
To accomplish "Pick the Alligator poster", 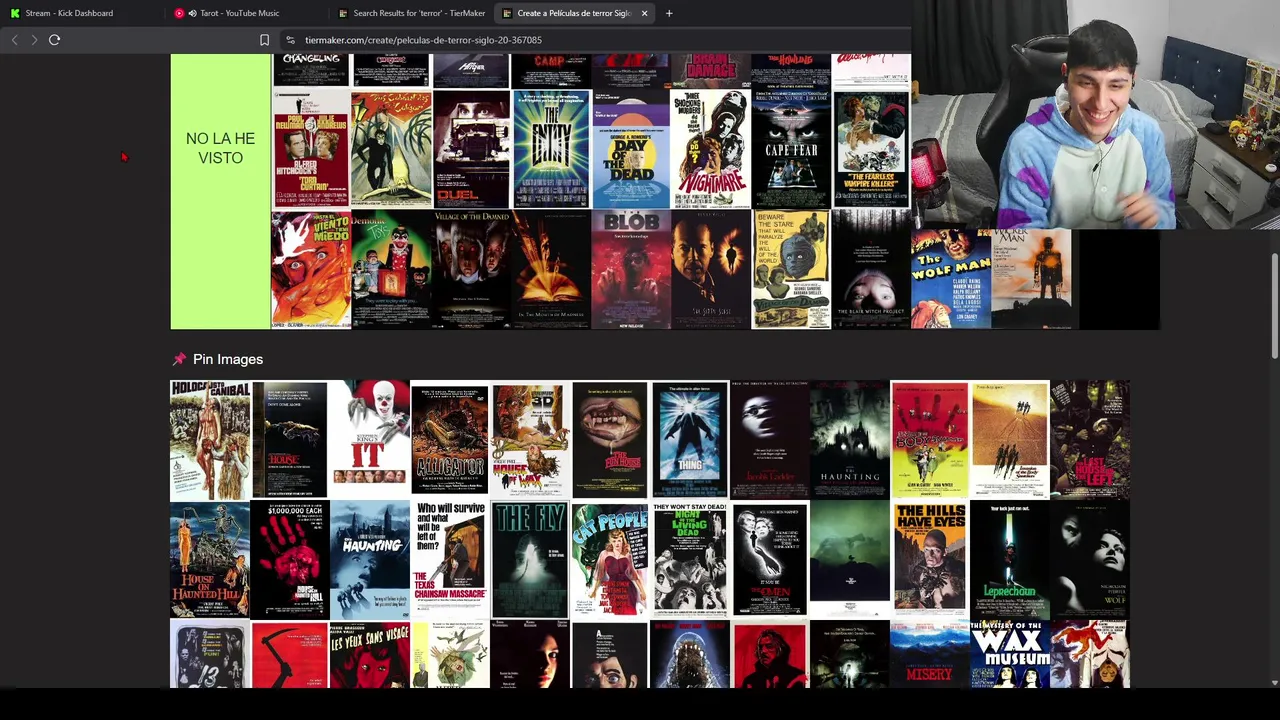I will pyautogui.click(x=450, y=438).
